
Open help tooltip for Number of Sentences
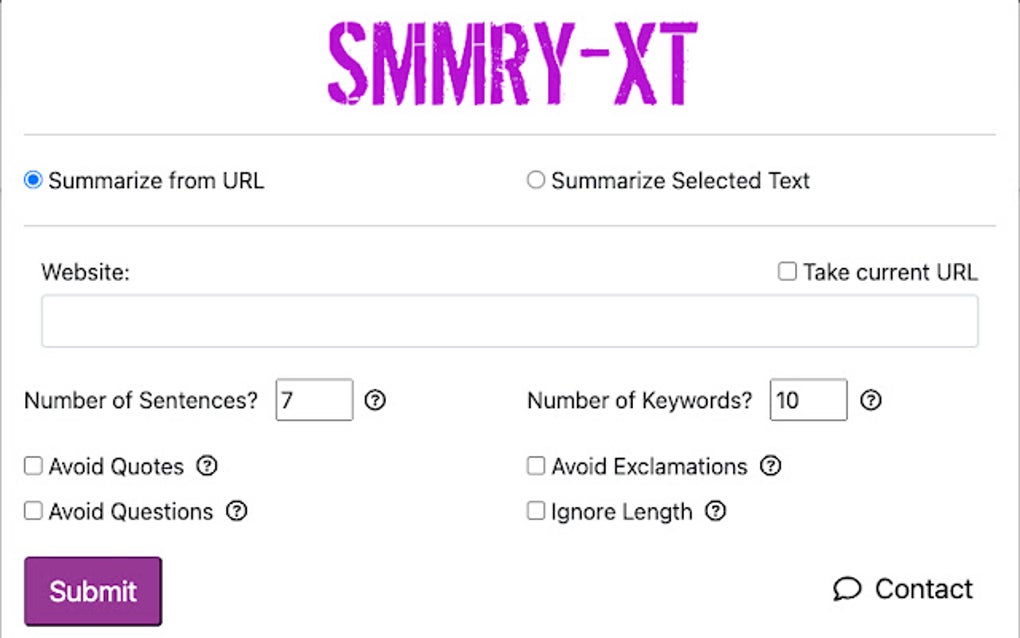(375, 401)
